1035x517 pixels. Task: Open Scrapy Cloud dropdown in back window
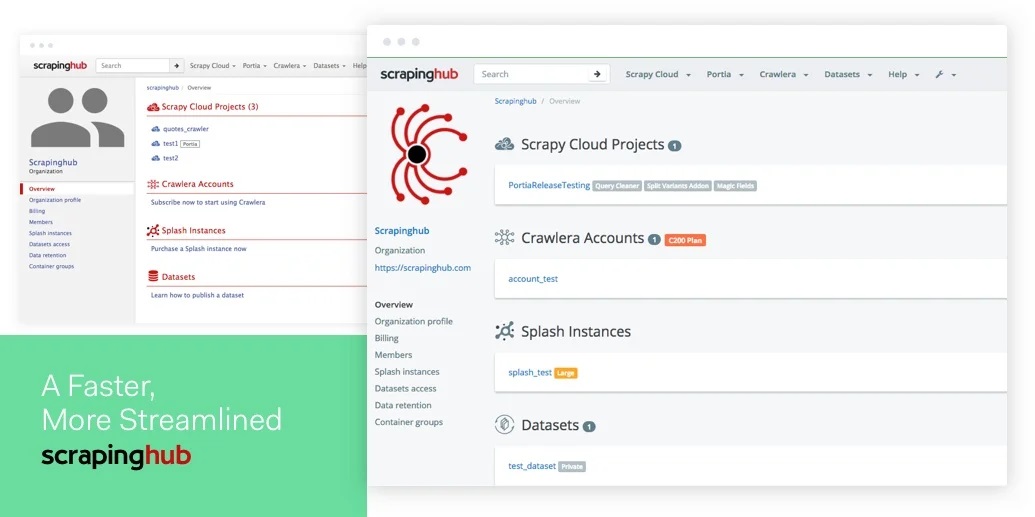[x=213, y=66]
